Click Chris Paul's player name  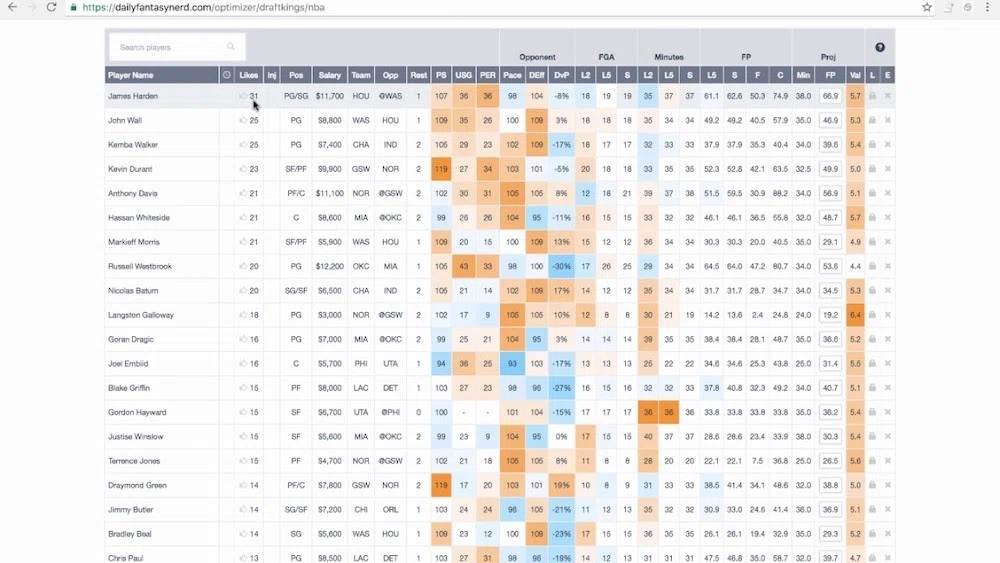(126, 558)
